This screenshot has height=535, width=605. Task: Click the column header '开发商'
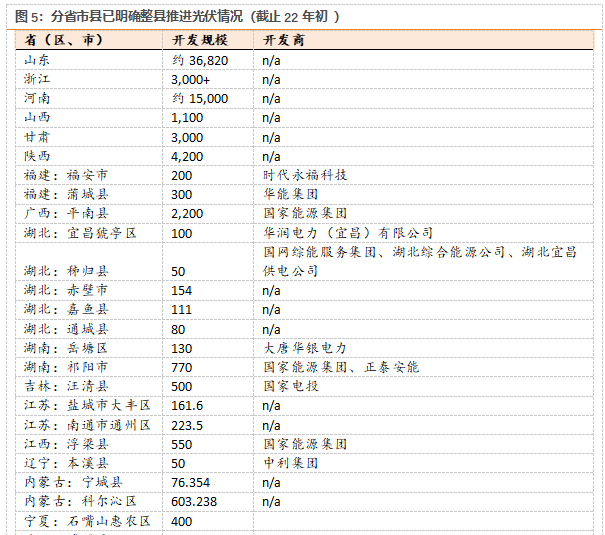284,40
